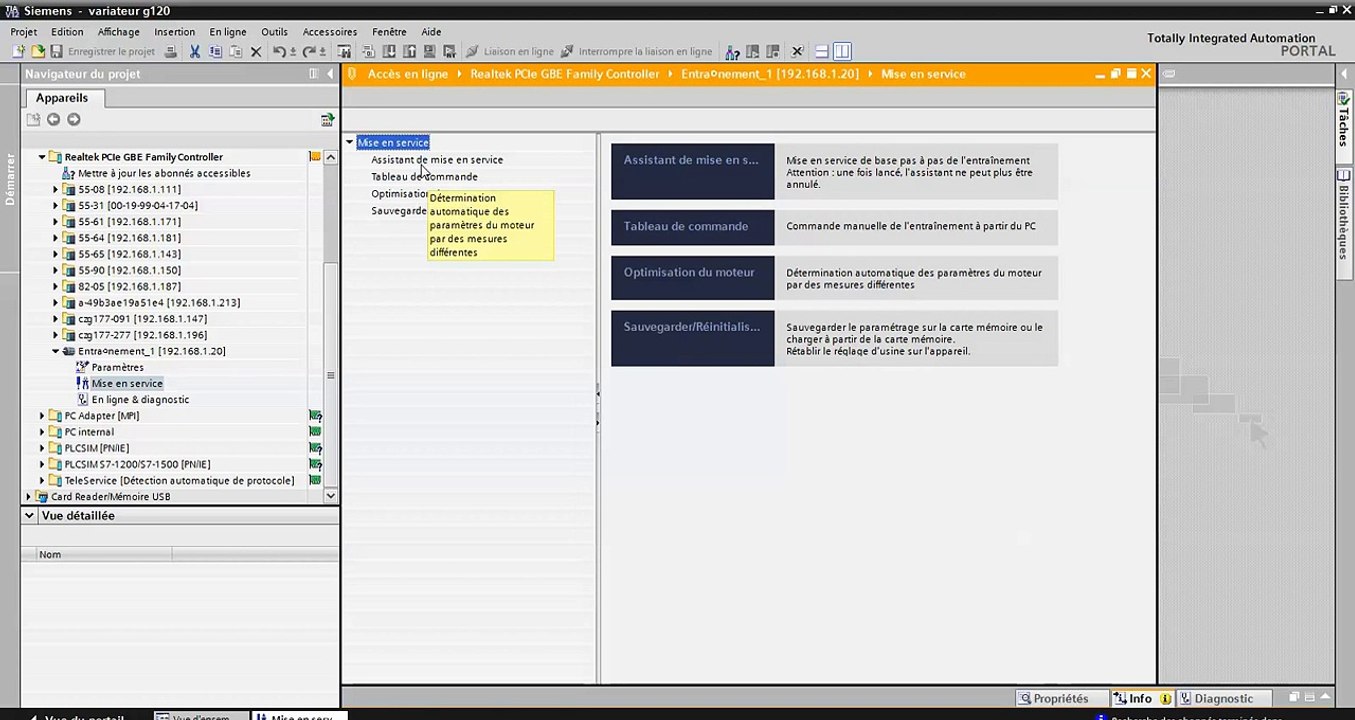
Task: Click the new project toolbar icon
Action: pos(18,51)
